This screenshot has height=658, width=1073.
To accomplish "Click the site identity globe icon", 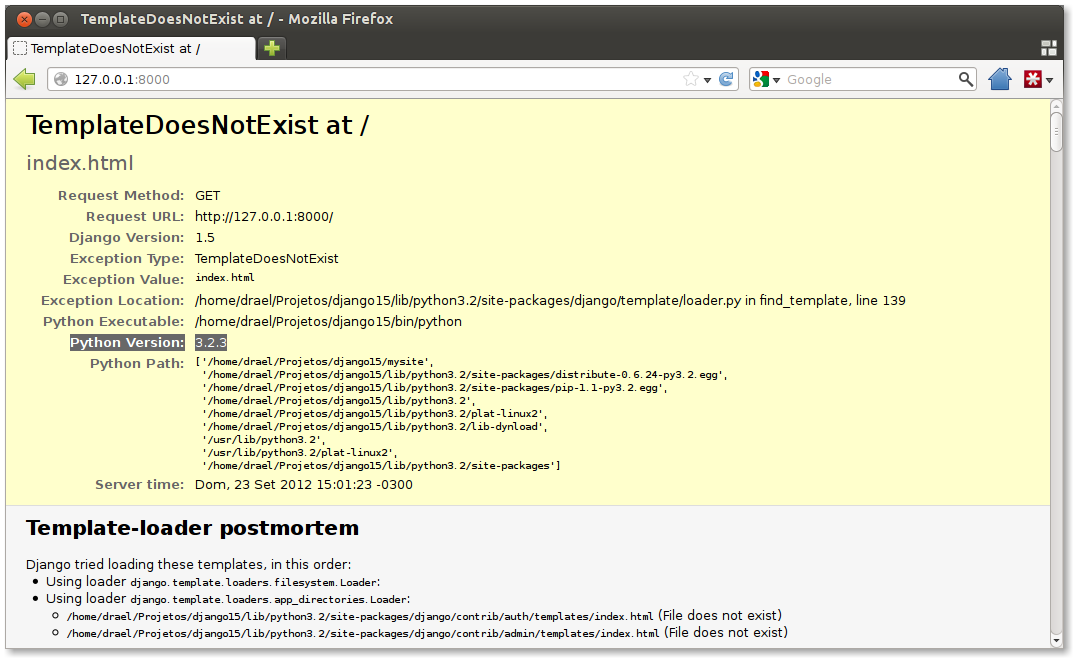I will [61, 79].
